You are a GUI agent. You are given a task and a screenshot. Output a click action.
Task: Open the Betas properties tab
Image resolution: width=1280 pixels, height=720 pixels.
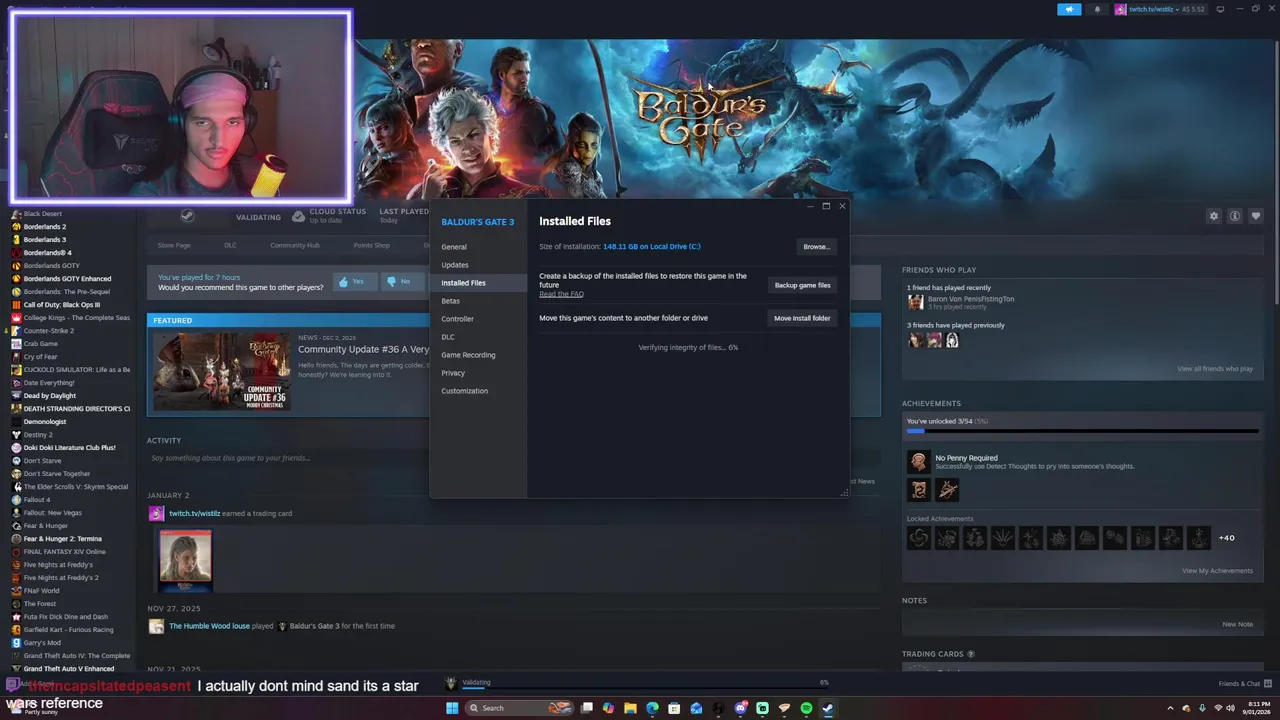451,301
